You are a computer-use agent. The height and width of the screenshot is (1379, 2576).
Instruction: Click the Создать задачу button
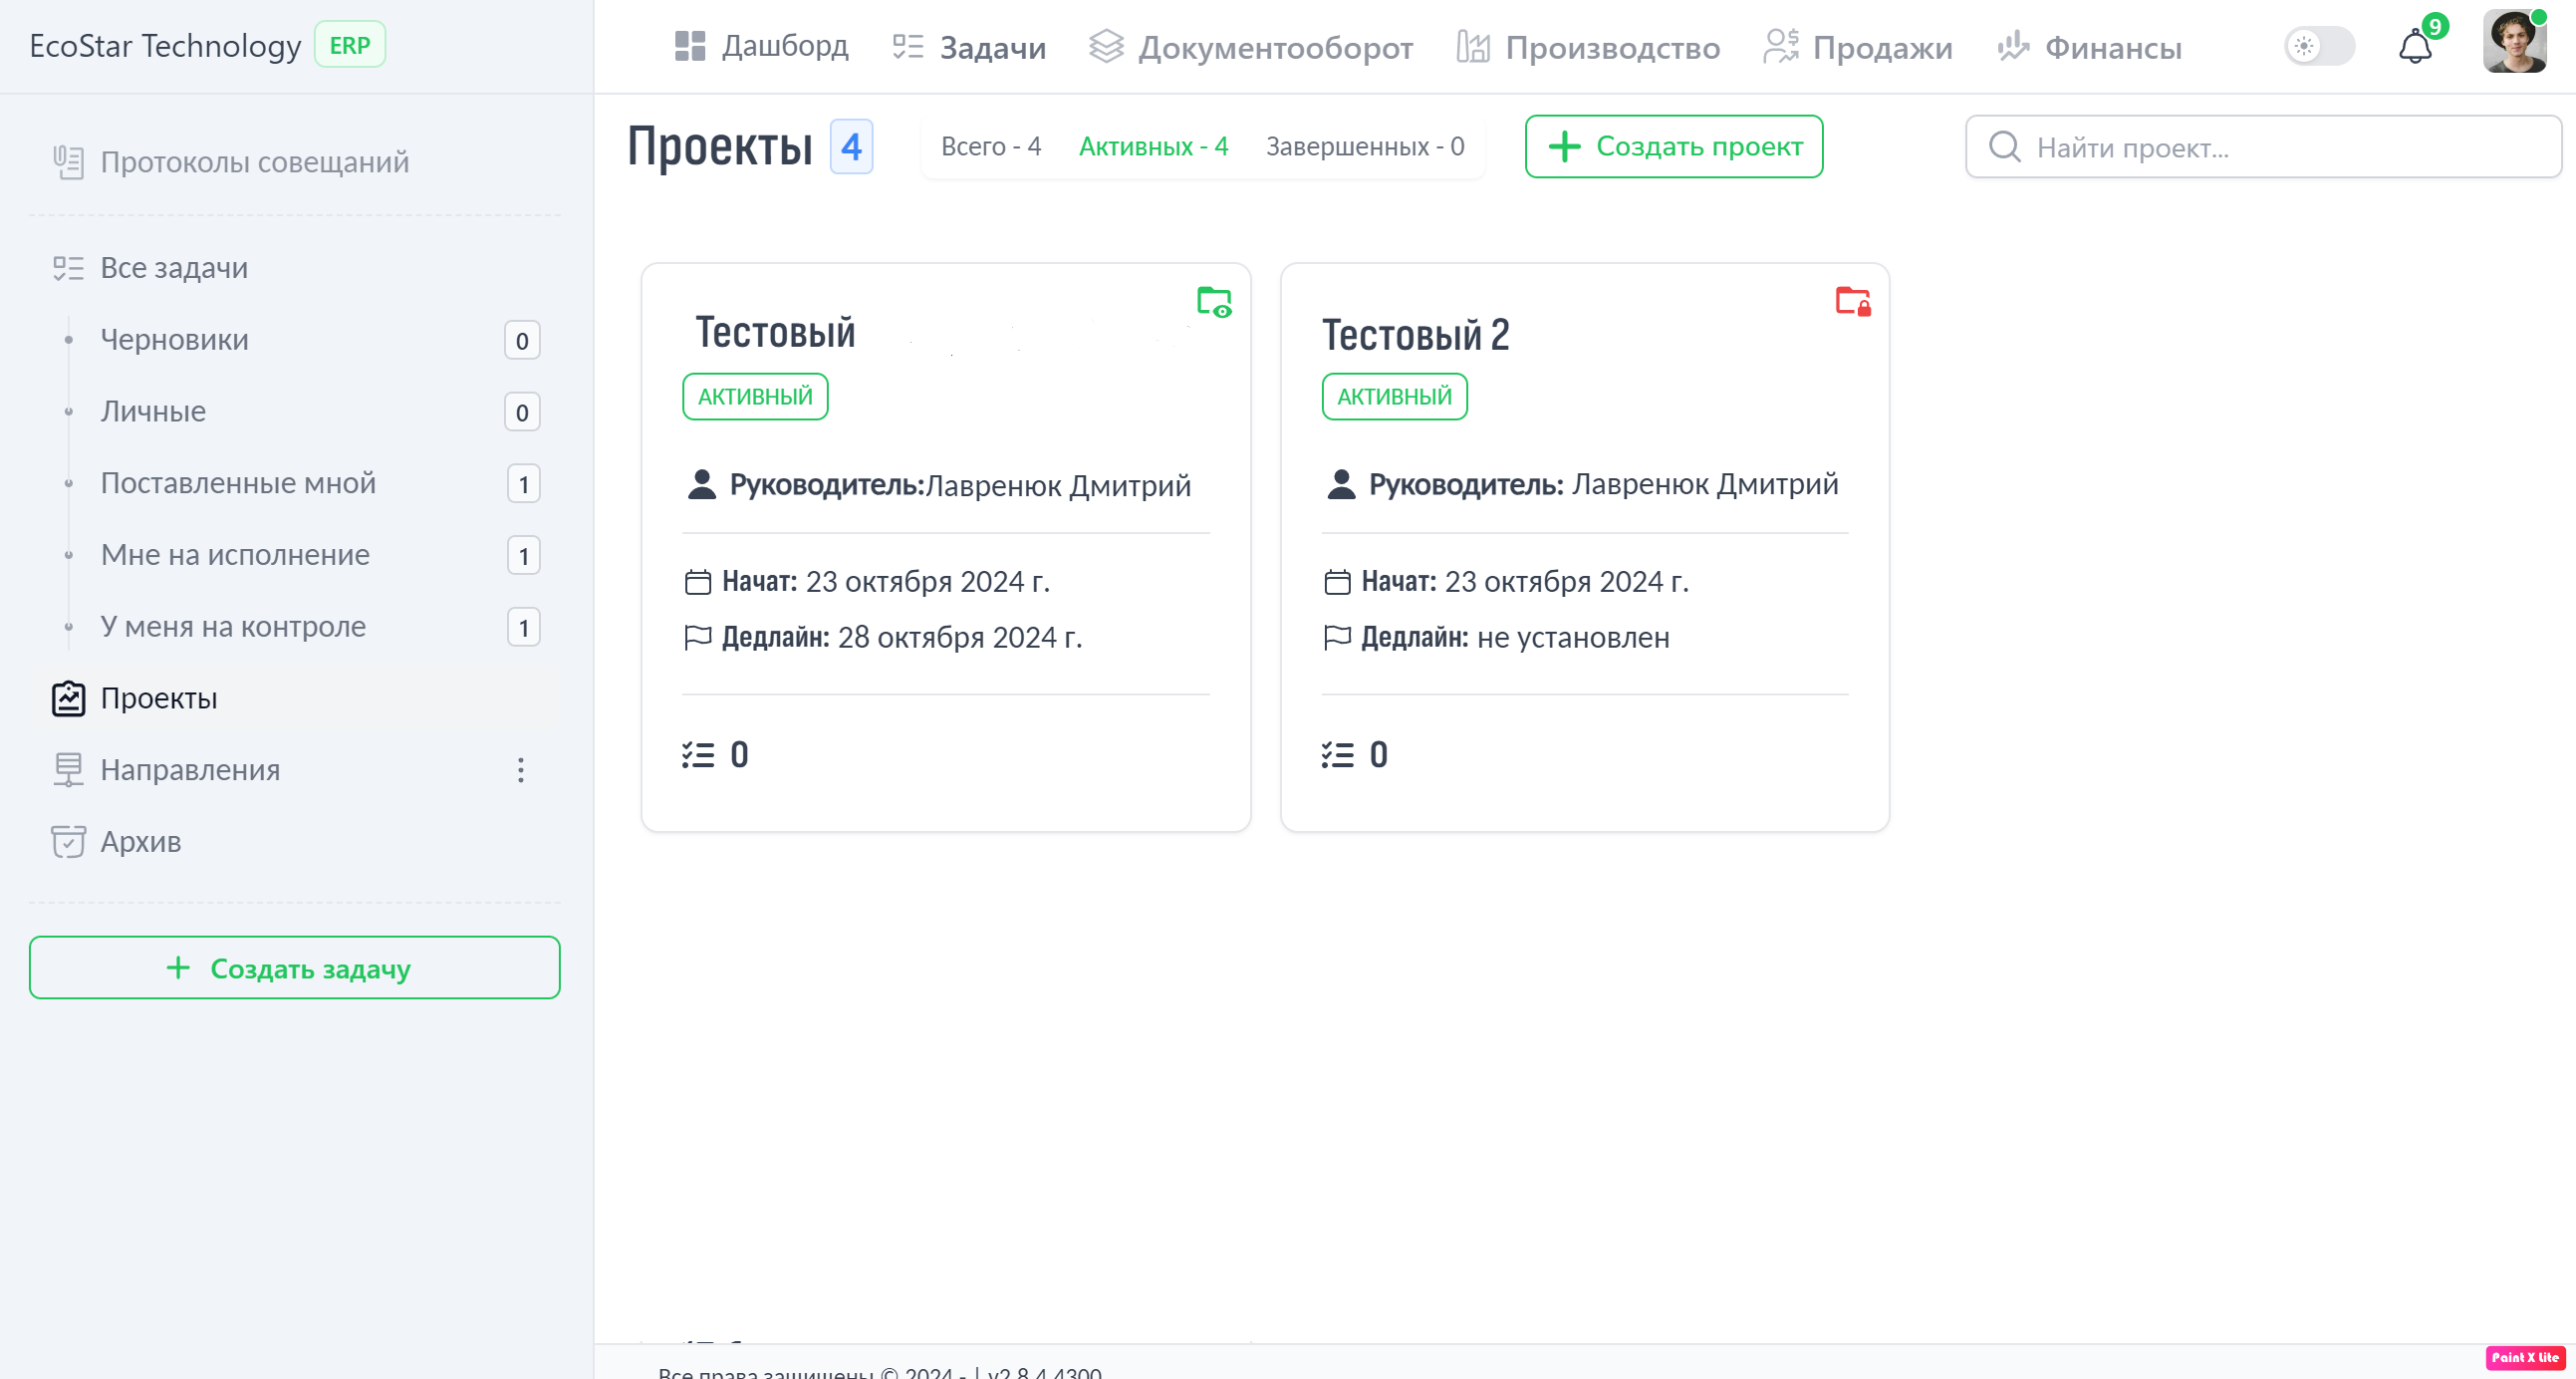(294, 967)
